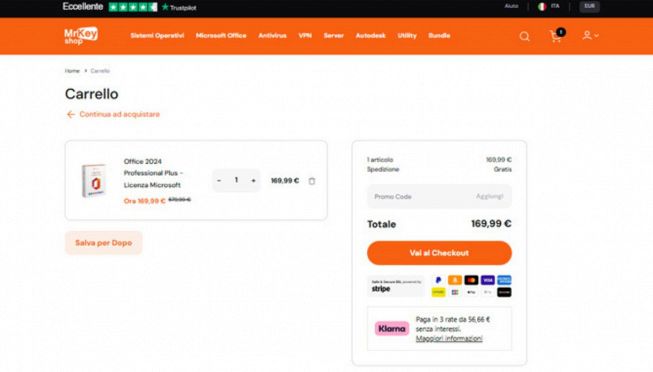Open Microsoft Office menu
Screen dimensions: 653x372
click(x=221, y=35)
